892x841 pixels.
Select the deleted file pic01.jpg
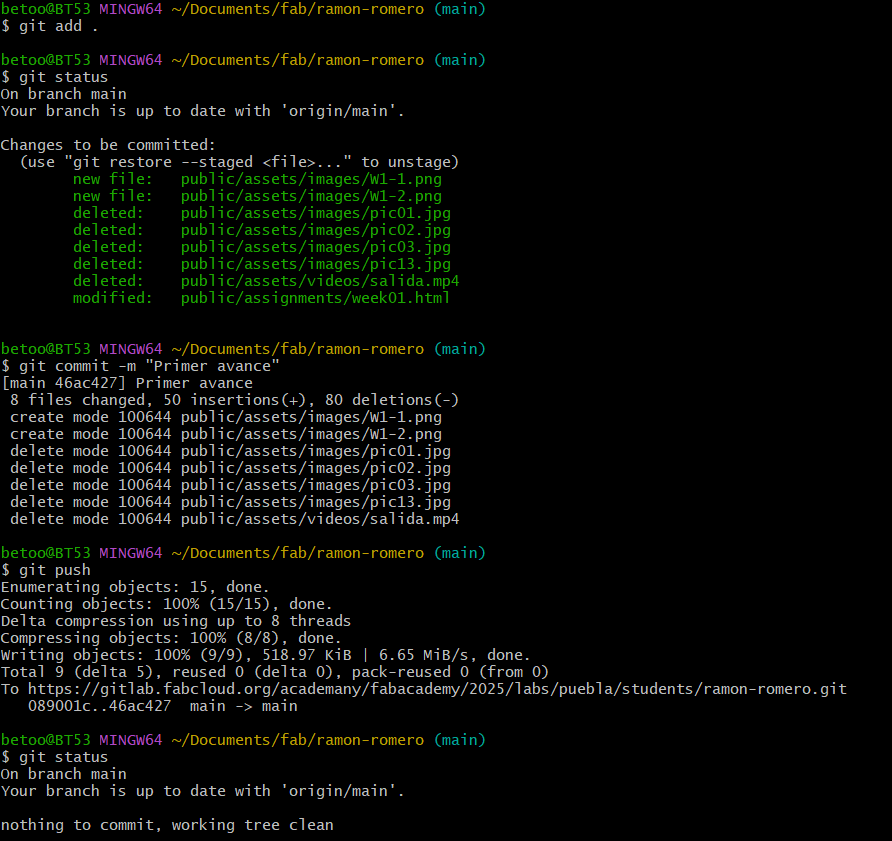coord(314,213)
